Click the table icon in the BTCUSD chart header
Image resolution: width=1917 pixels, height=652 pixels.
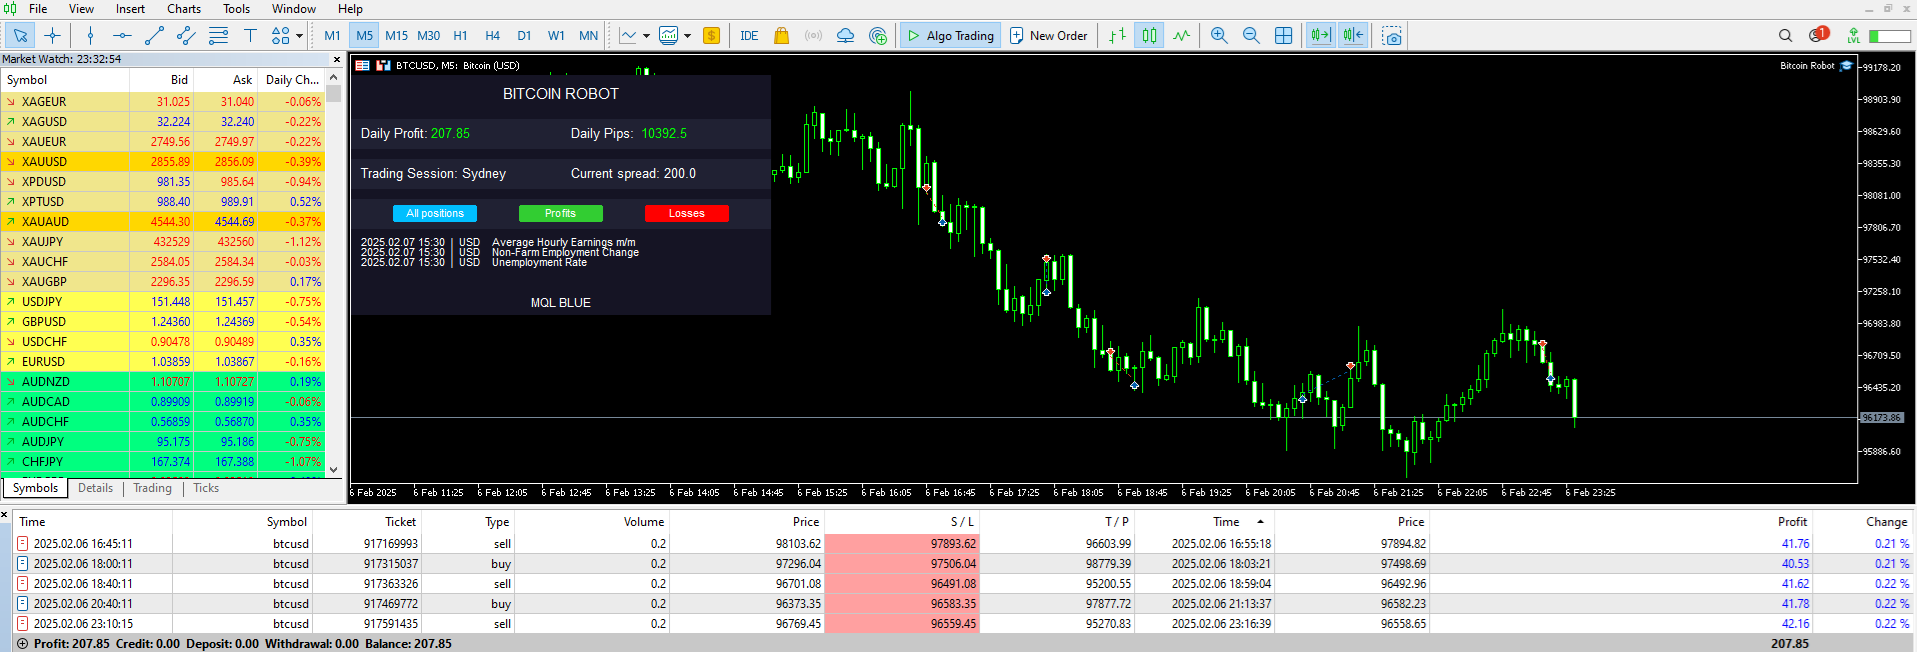363,65
